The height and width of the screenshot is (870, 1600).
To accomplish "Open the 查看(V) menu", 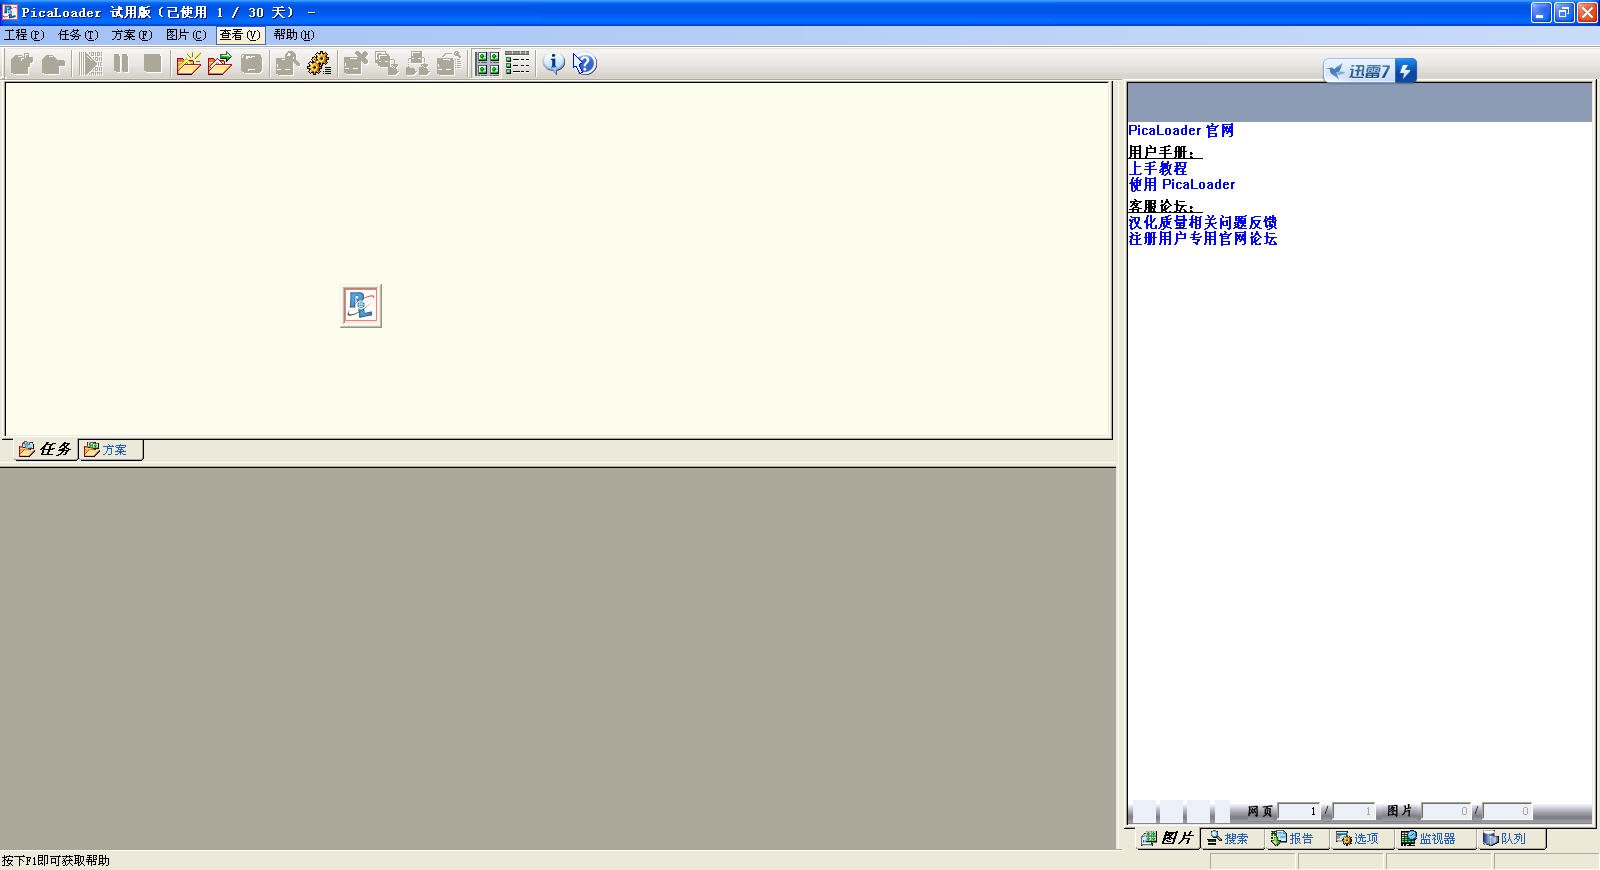I will [x=240, y=35].
